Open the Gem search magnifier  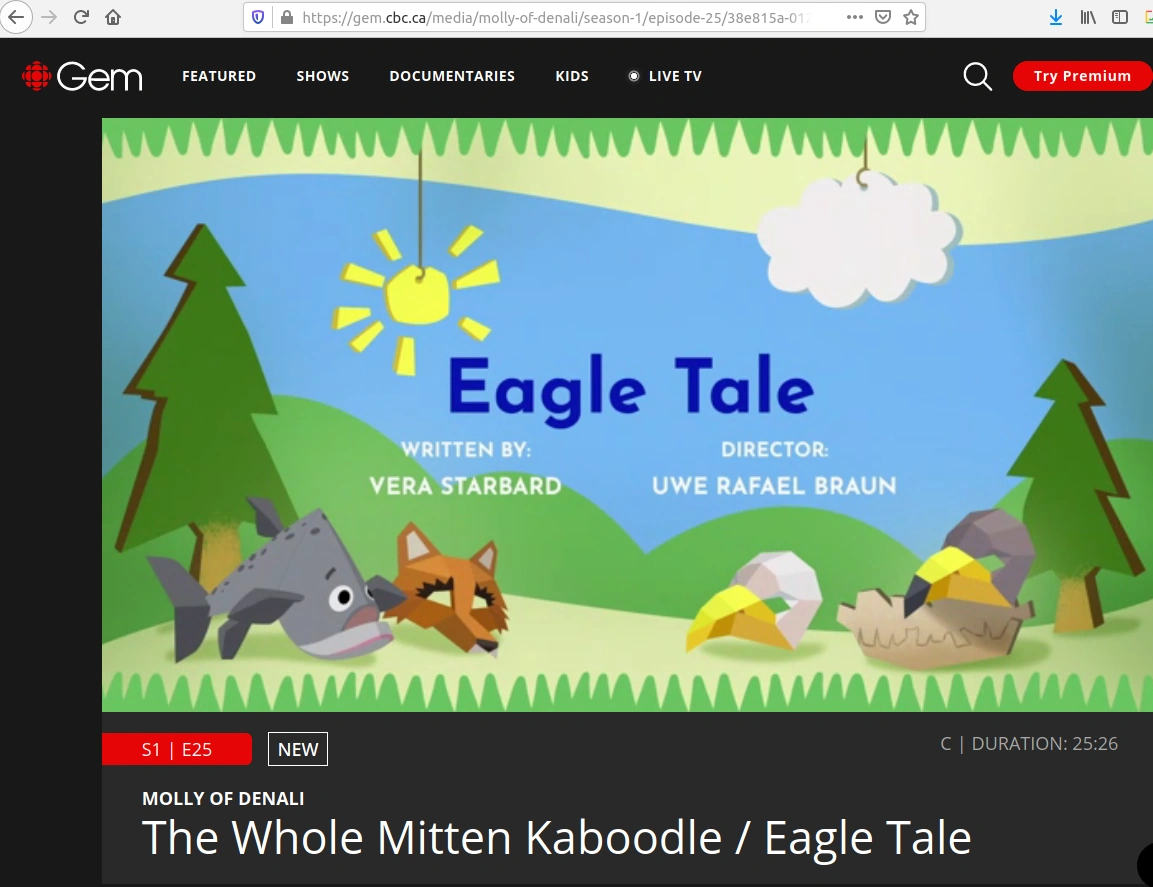click(977, 76)
